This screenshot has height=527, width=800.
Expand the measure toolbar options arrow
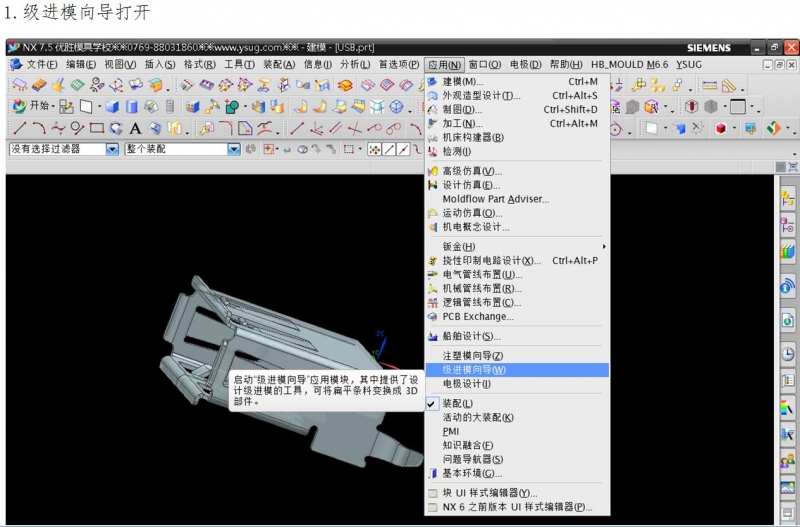click(743, 90)
